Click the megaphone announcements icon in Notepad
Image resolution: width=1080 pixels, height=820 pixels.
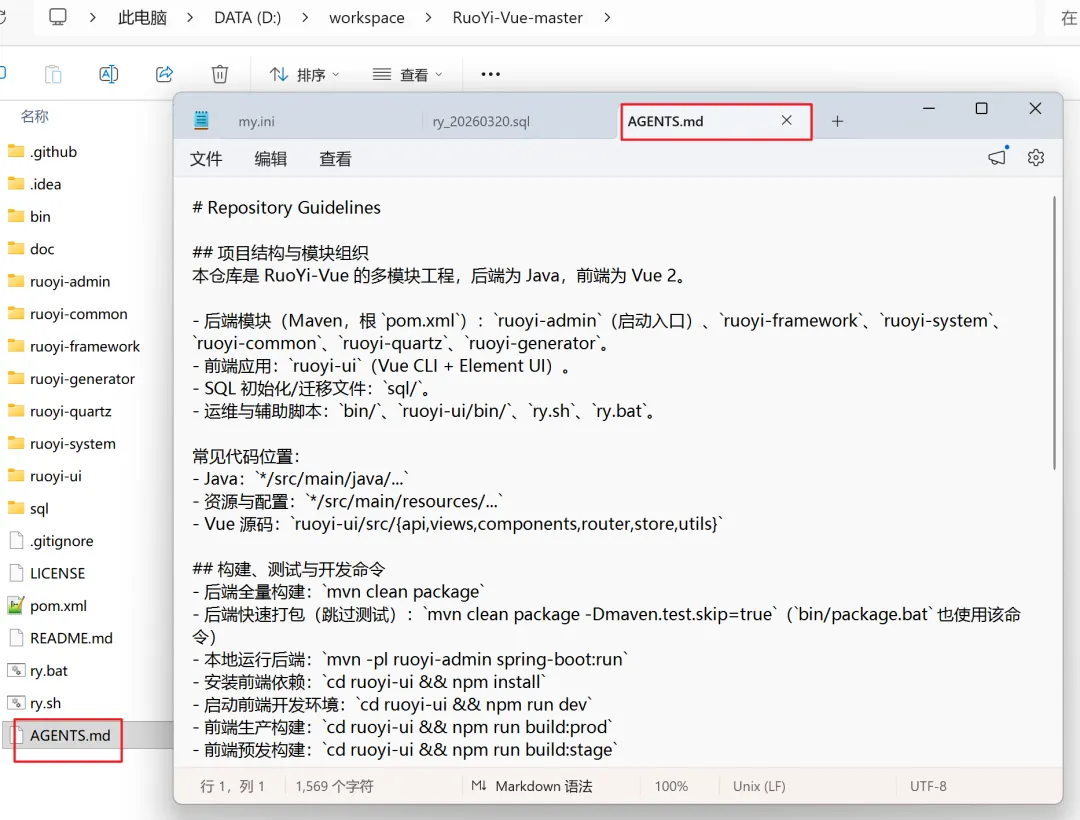pyautogui.click(x=997, y=157)
